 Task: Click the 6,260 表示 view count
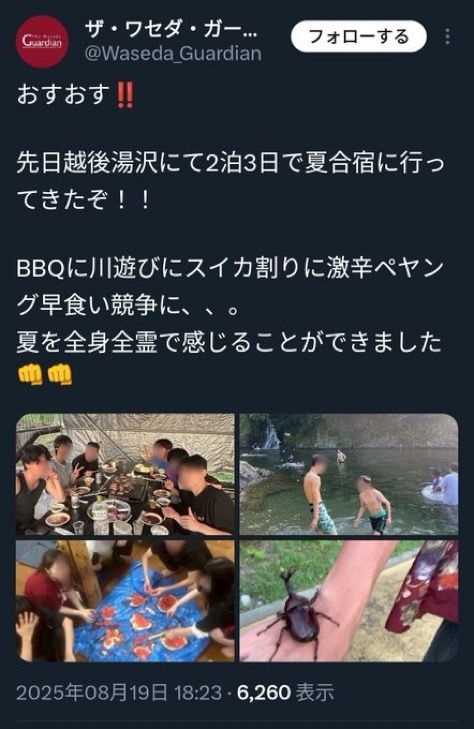click(285, 693)
